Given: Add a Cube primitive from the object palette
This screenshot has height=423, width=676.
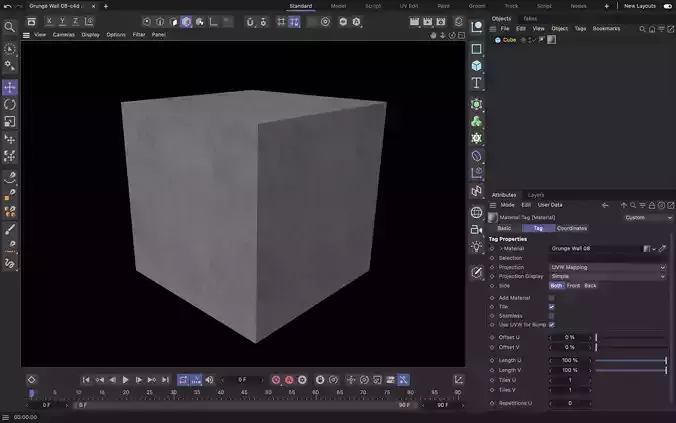Looking at the screenshot, I should click(476, 66).
